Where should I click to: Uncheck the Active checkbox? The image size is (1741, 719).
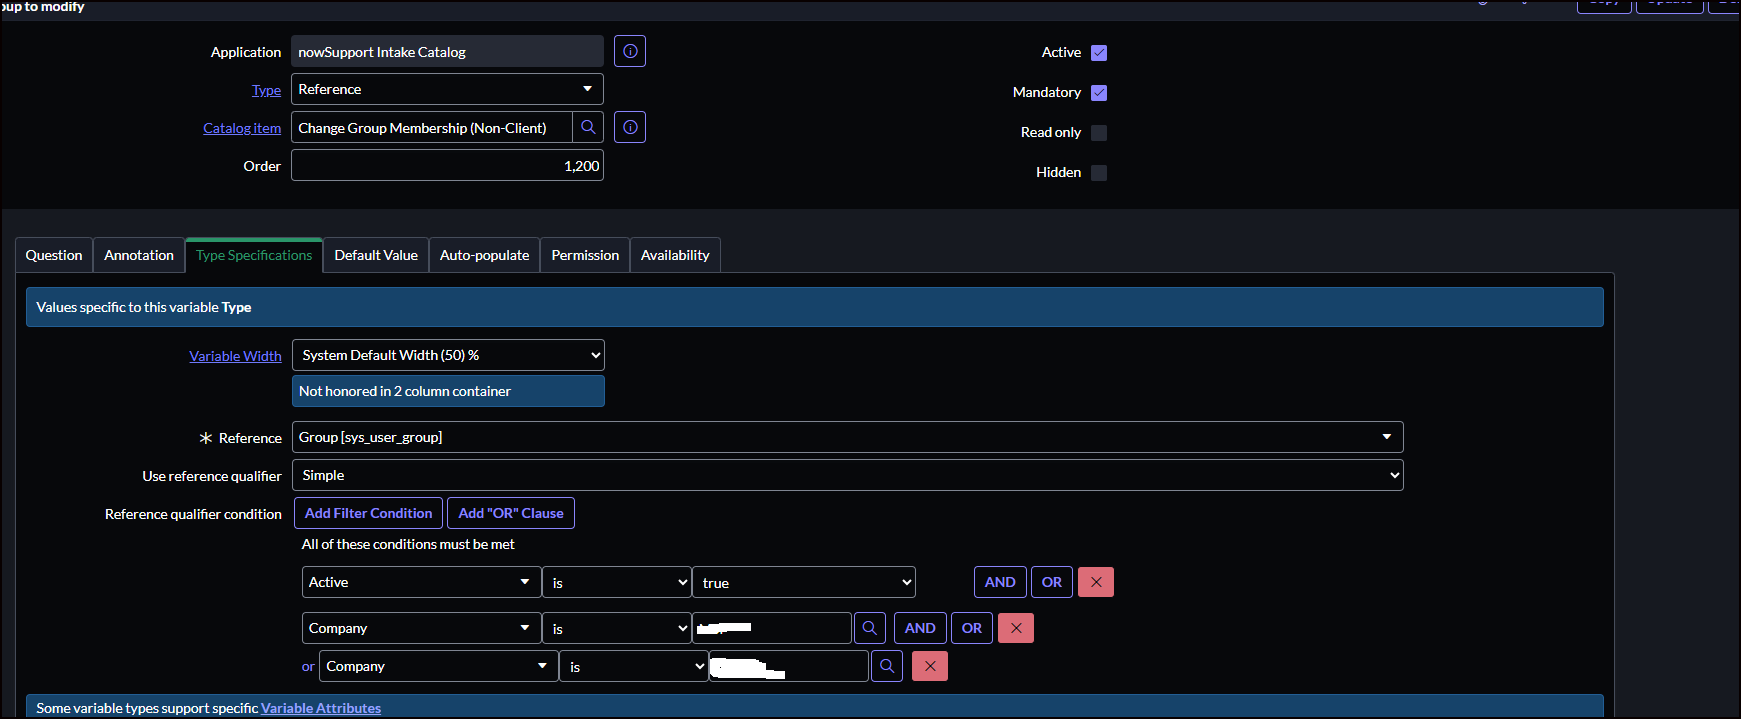coord(1099,53)
